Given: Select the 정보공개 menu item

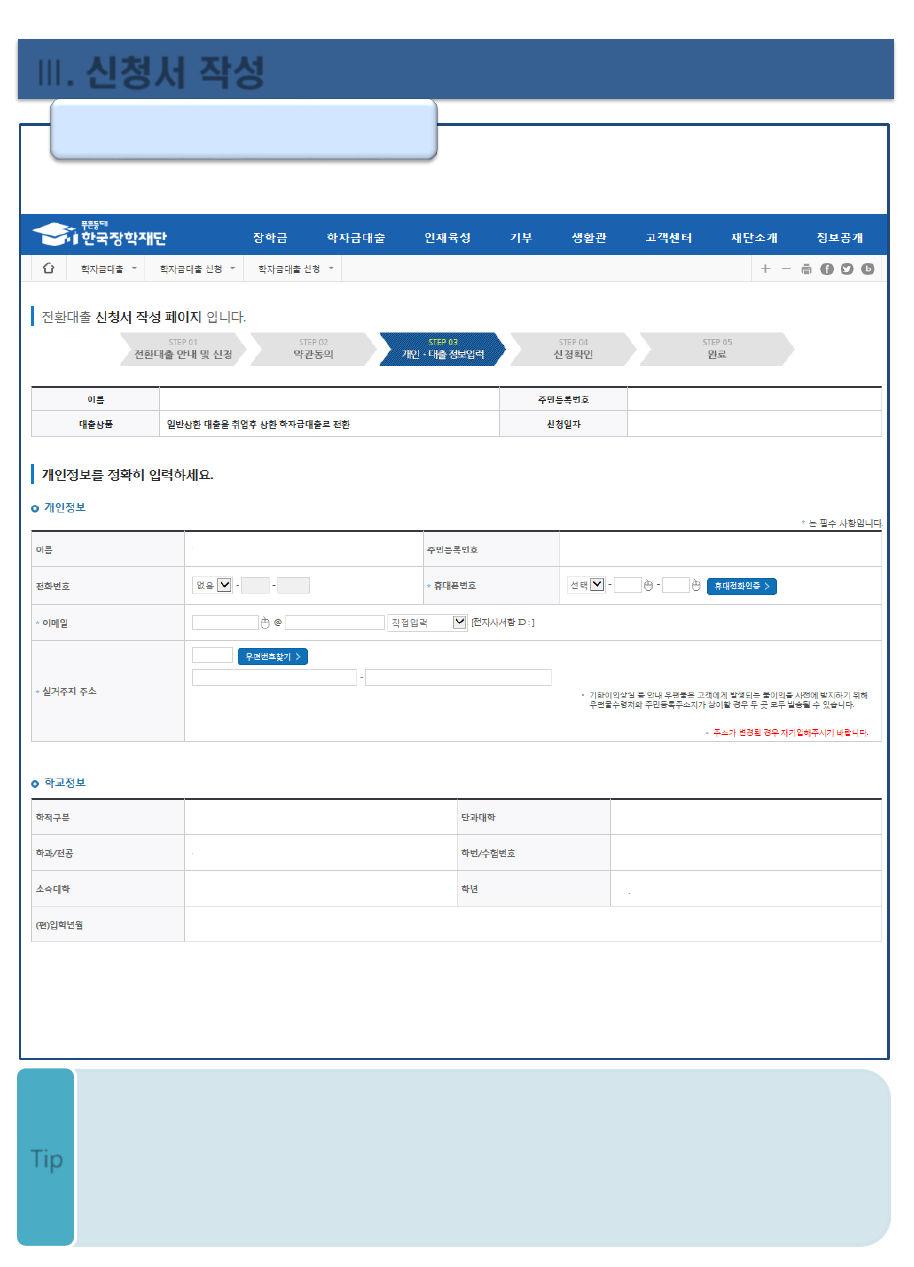Looking at the screenshot, I should (x=839, y=238).
